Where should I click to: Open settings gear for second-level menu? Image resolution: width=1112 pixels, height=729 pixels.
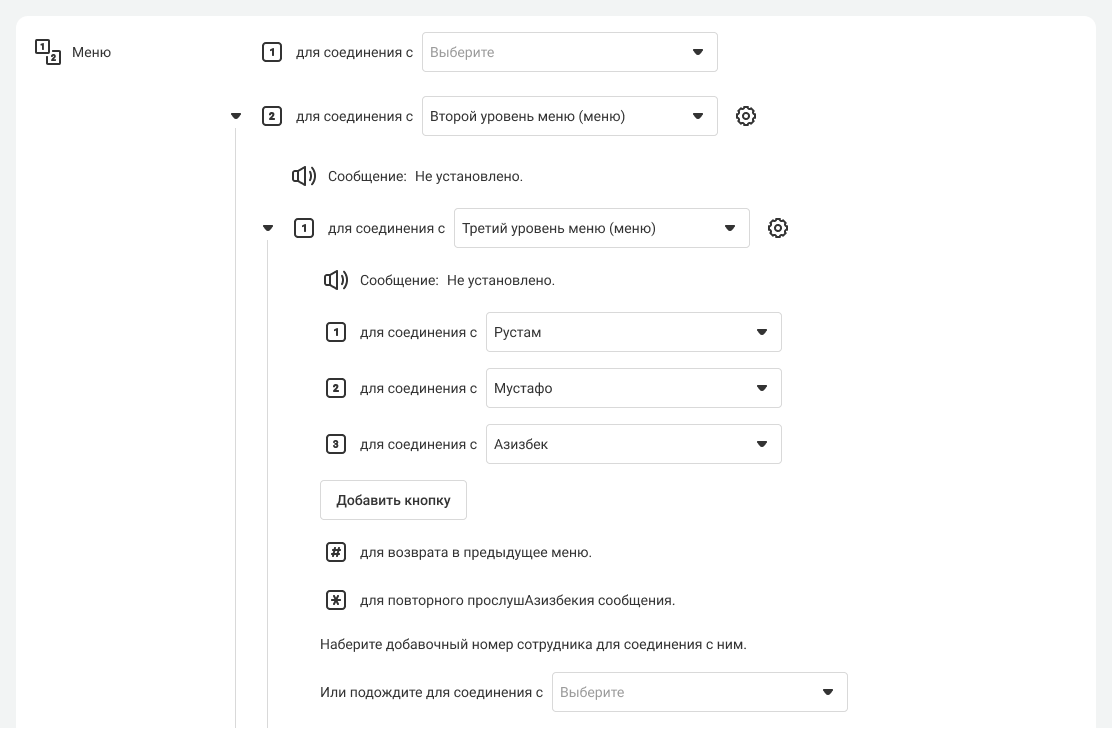(746, 116)
